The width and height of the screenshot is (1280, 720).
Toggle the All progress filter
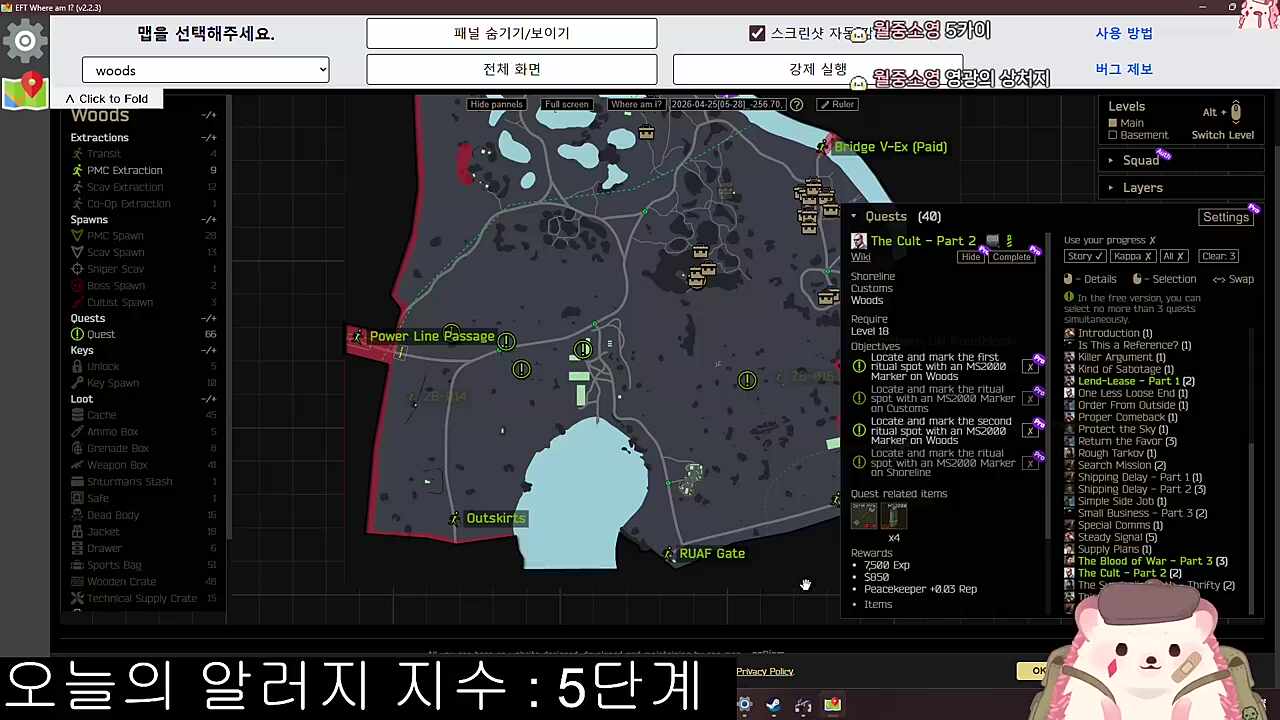coord(1174,256)
